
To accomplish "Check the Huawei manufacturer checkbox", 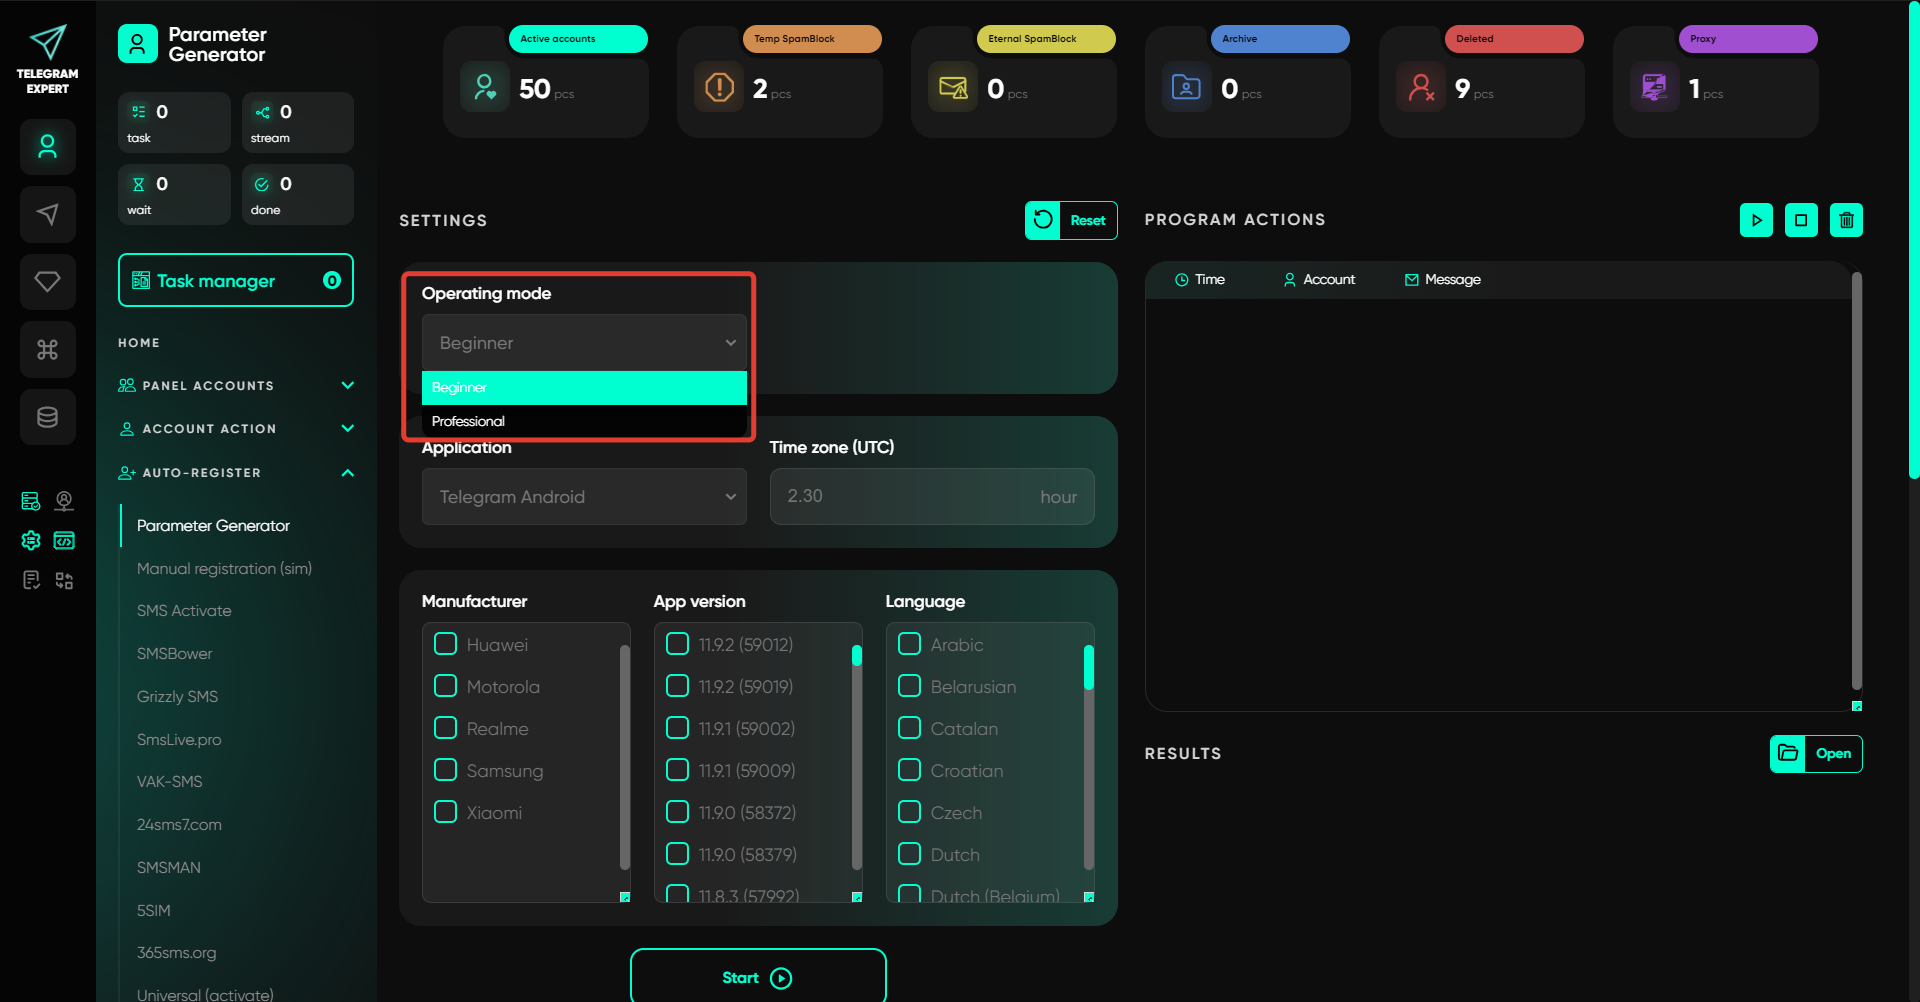I will click(x=446, y=644).
